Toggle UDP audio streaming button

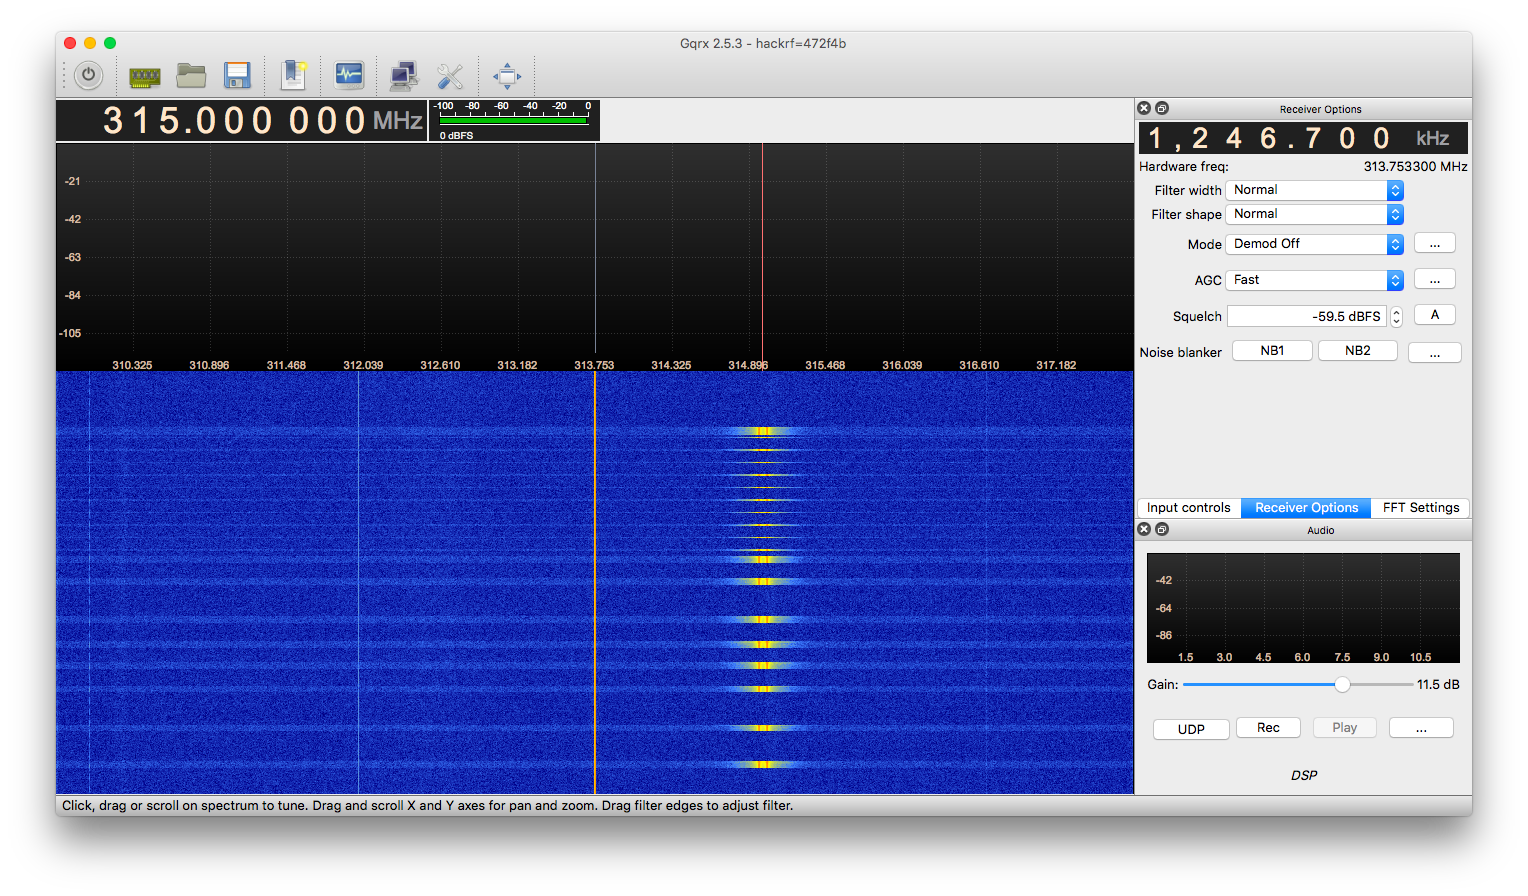coord(1191,729)
